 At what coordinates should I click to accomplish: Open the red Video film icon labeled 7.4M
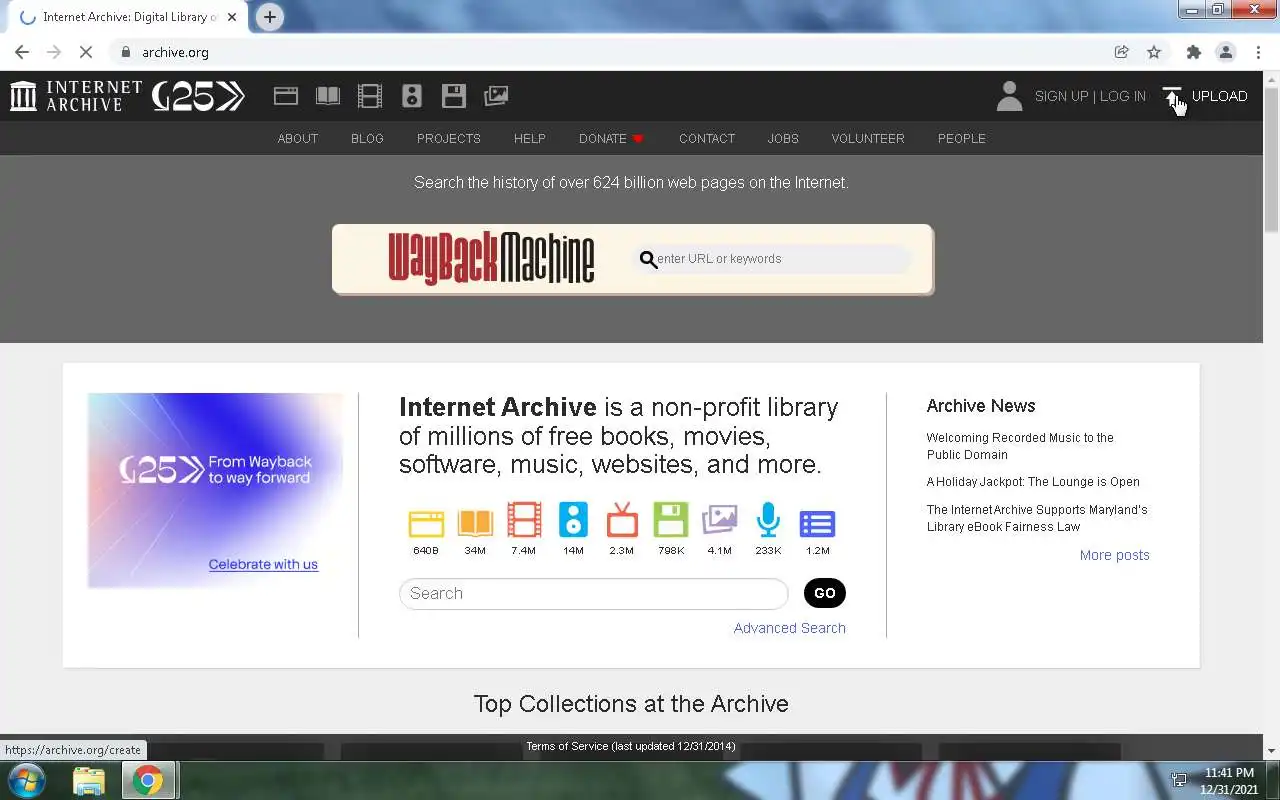pyautogui.click(x=524, y=521)
